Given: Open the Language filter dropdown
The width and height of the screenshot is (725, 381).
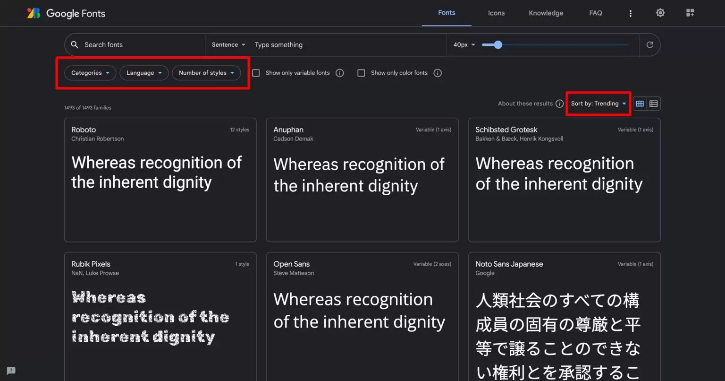Looking at the screenshot, I should point(144,73).
